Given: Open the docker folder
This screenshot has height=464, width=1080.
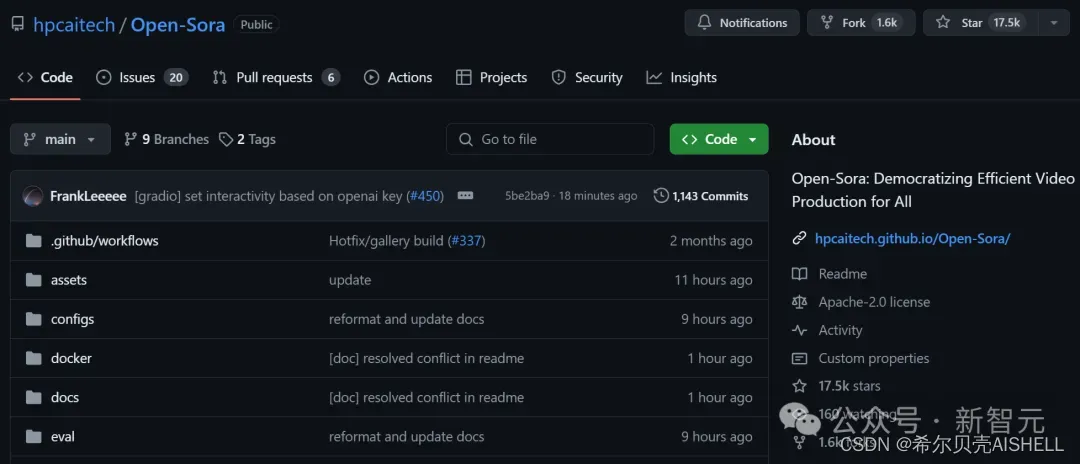Looking at the screenshot, I should (x=71, y=359).
